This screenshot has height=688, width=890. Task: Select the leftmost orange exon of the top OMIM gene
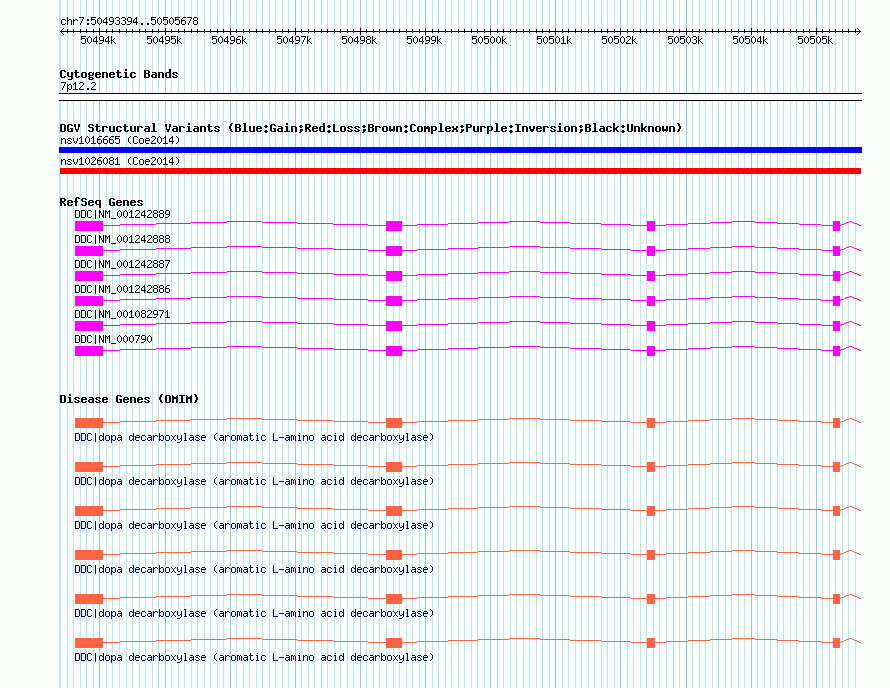tap(89, 423)
